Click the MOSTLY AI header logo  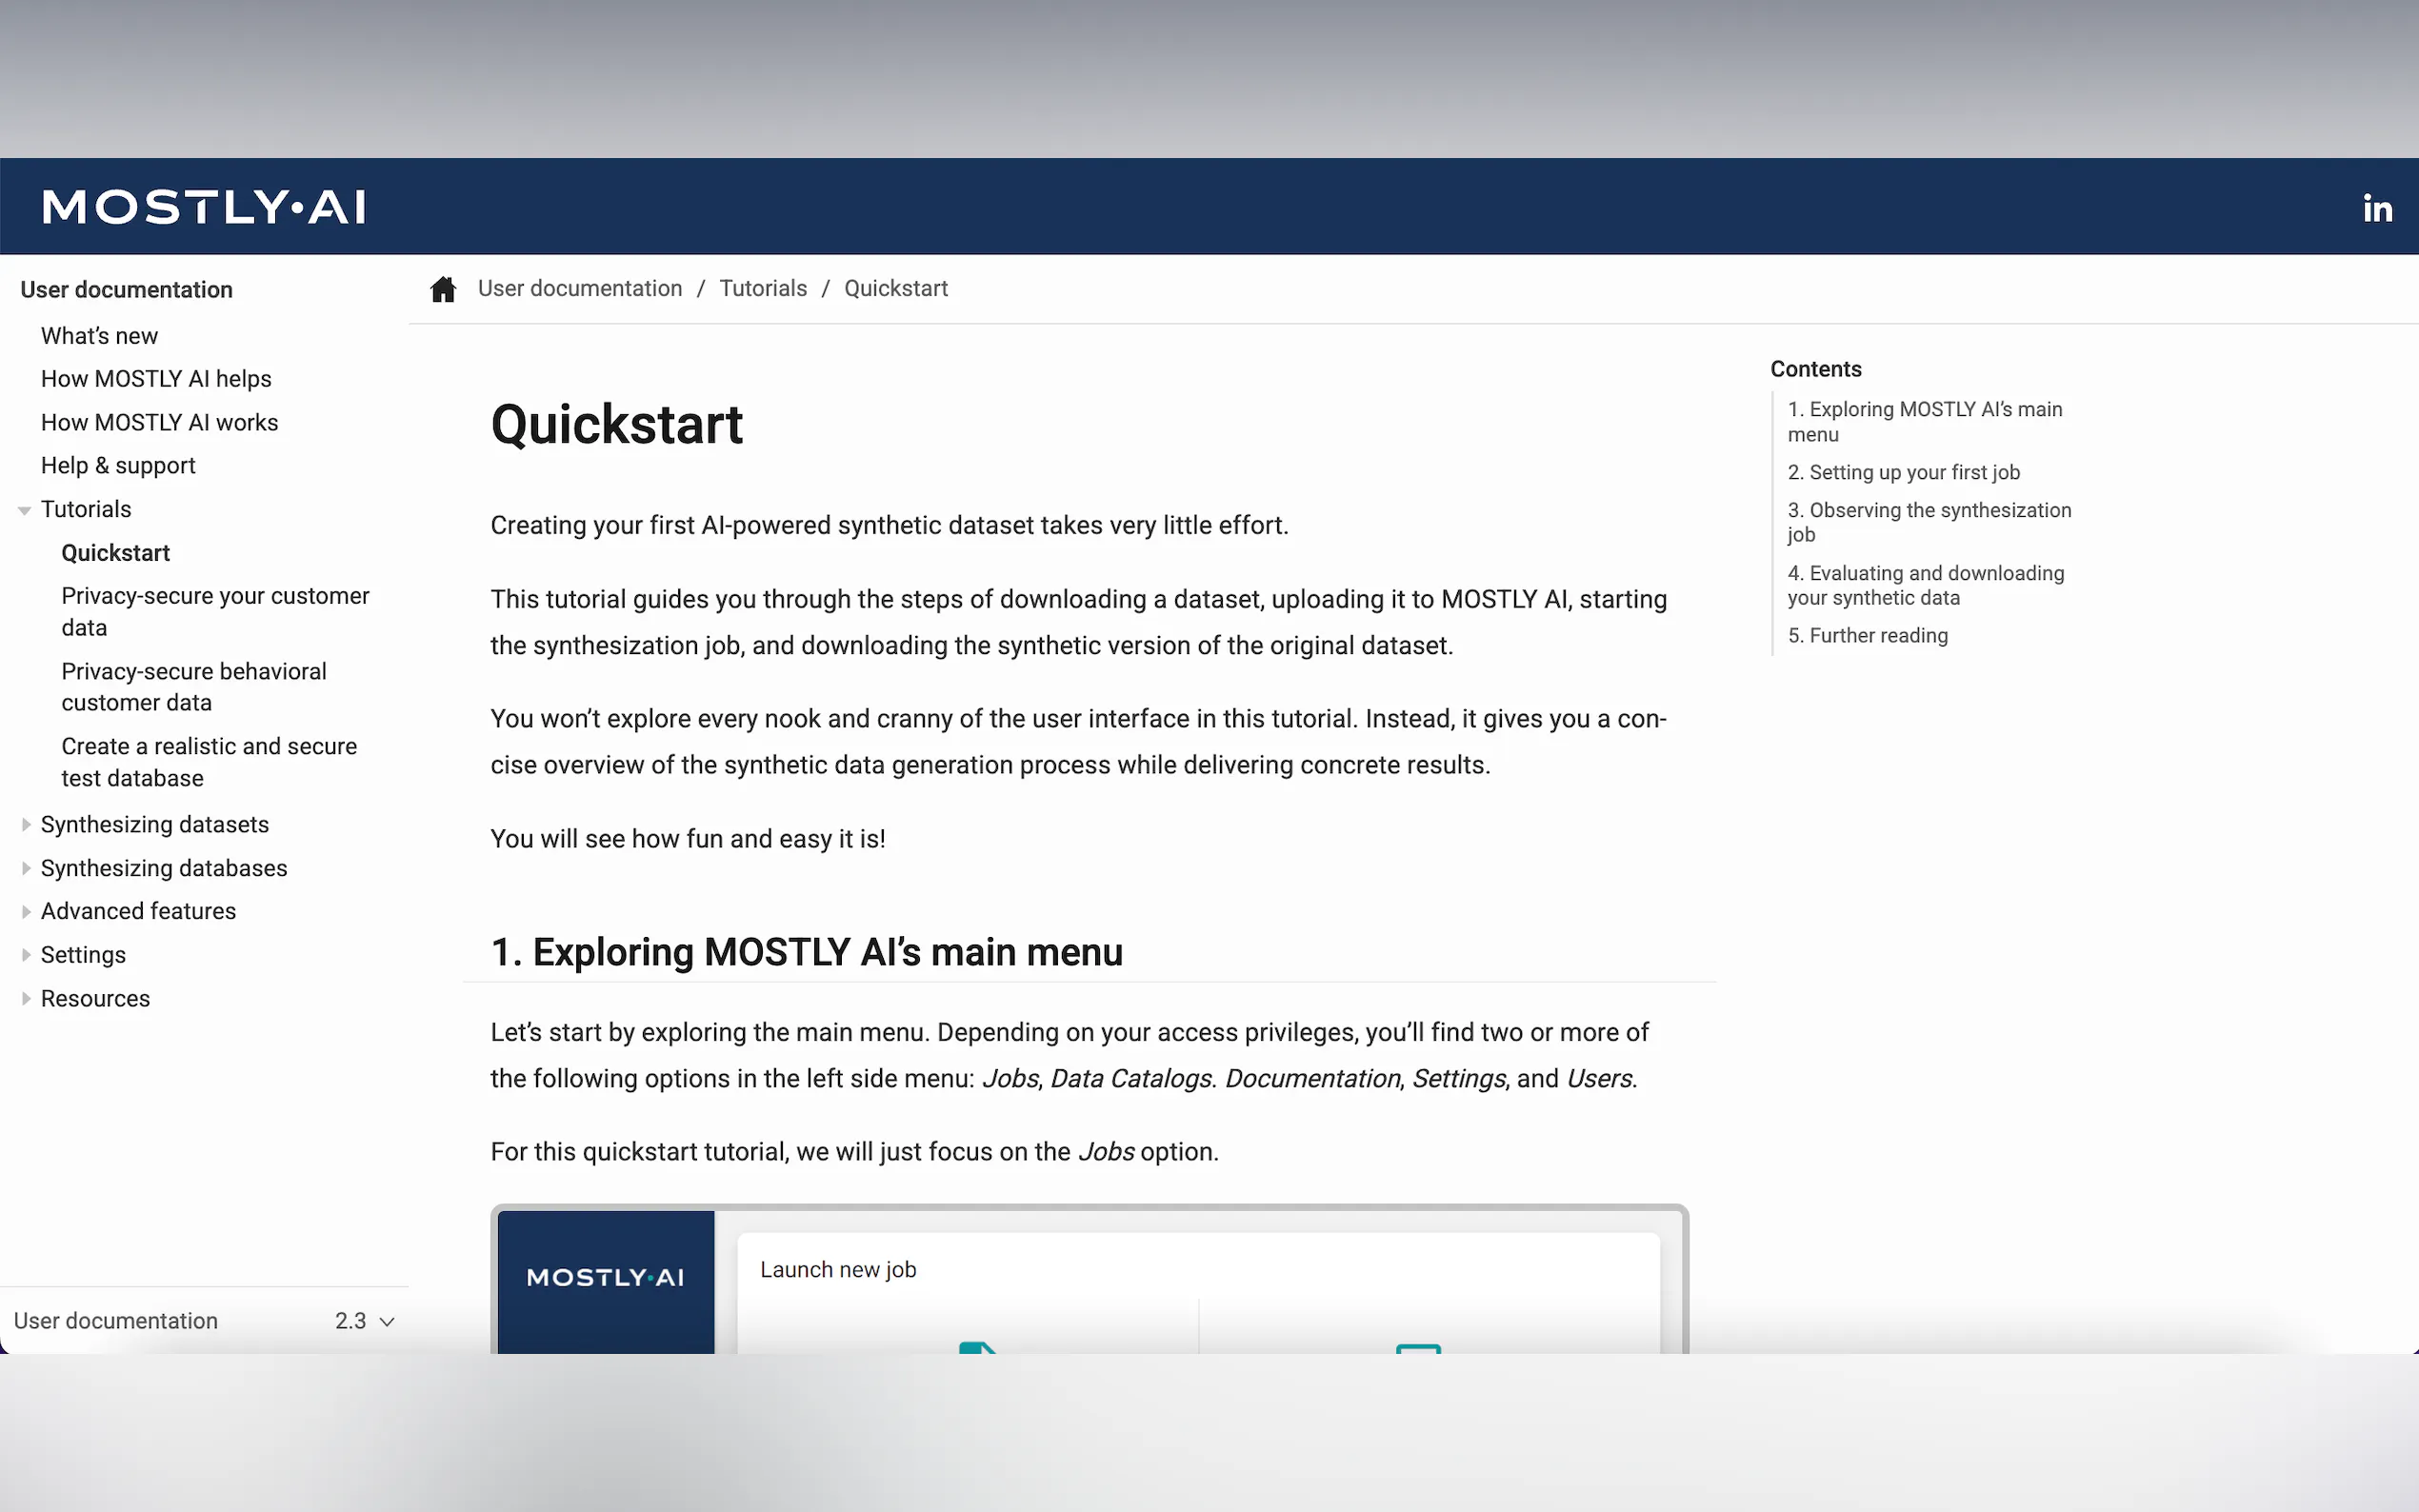pos(204,207)
